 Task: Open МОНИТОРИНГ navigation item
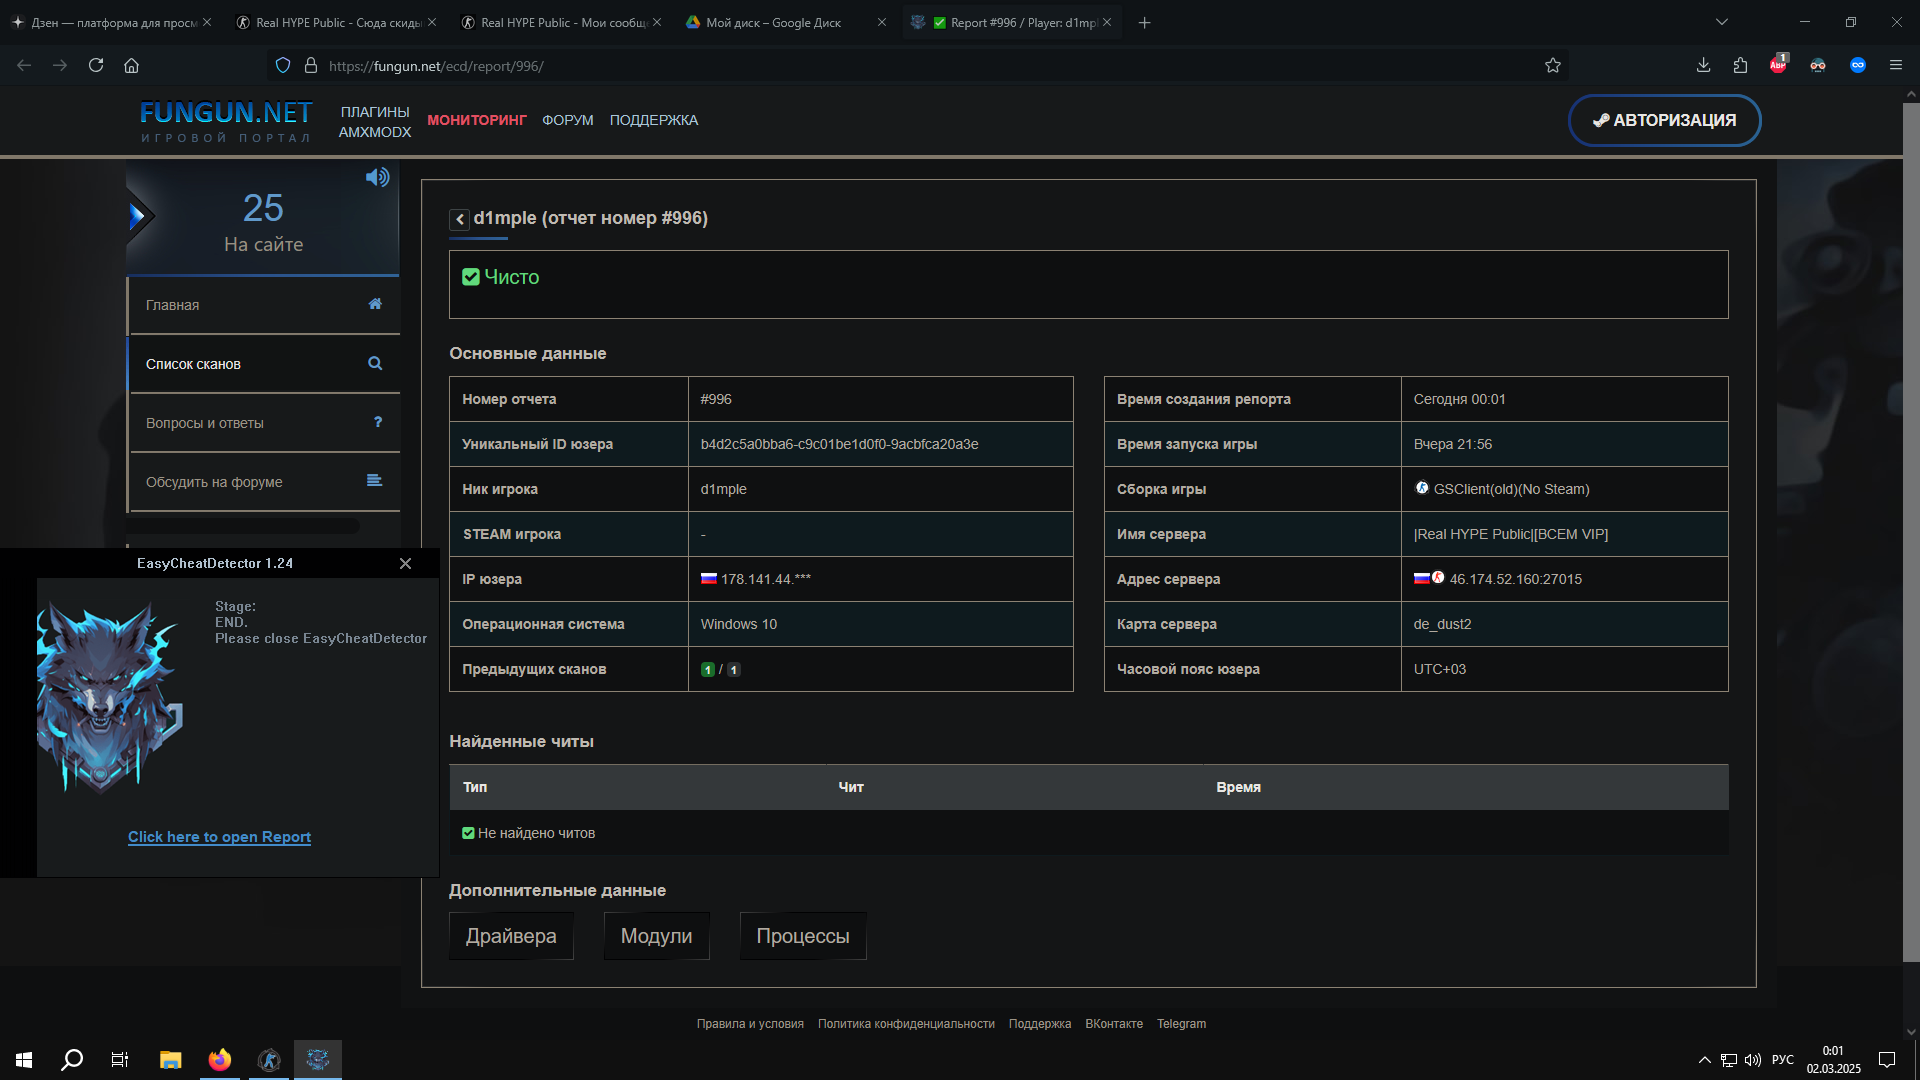click(x=477, y=120)
